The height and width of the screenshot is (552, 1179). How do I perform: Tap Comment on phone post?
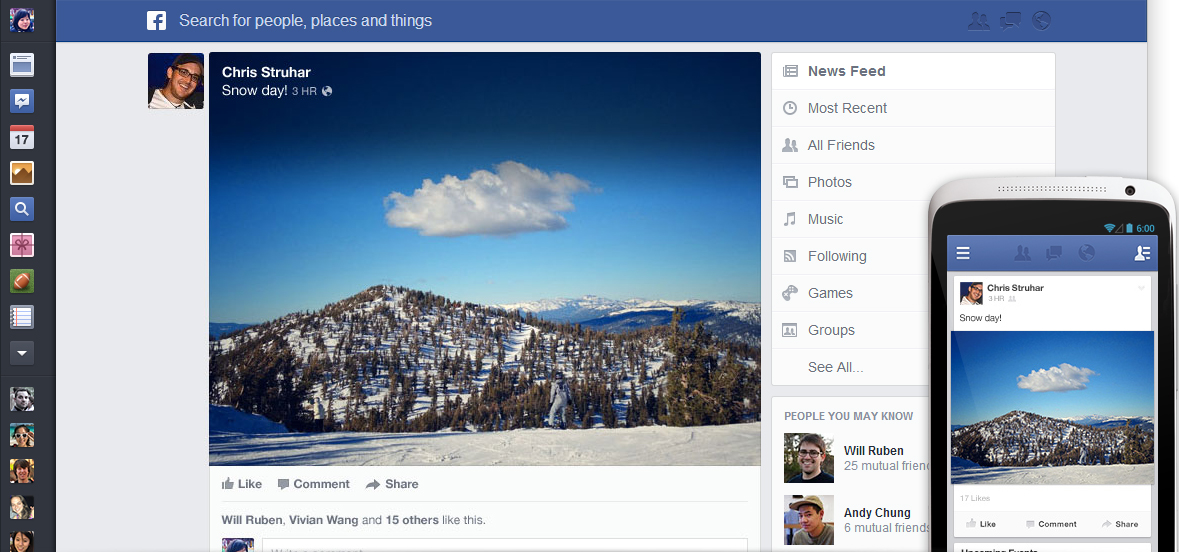tap(1051, 524)
